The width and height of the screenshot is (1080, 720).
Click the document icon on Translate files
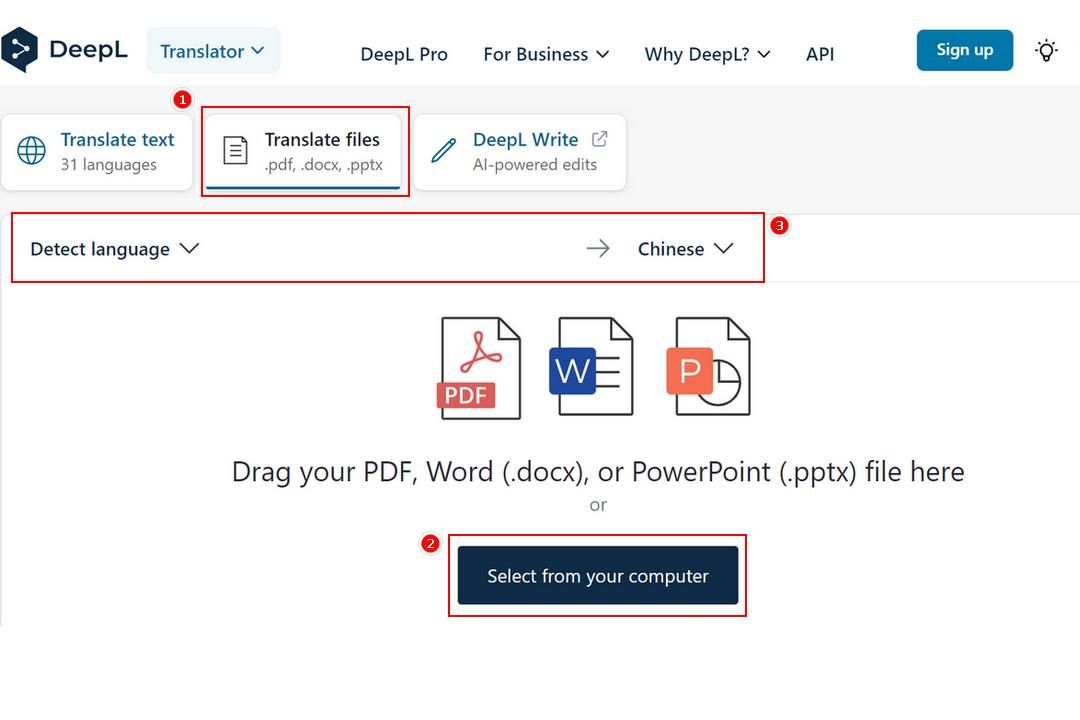coord(235,150)
